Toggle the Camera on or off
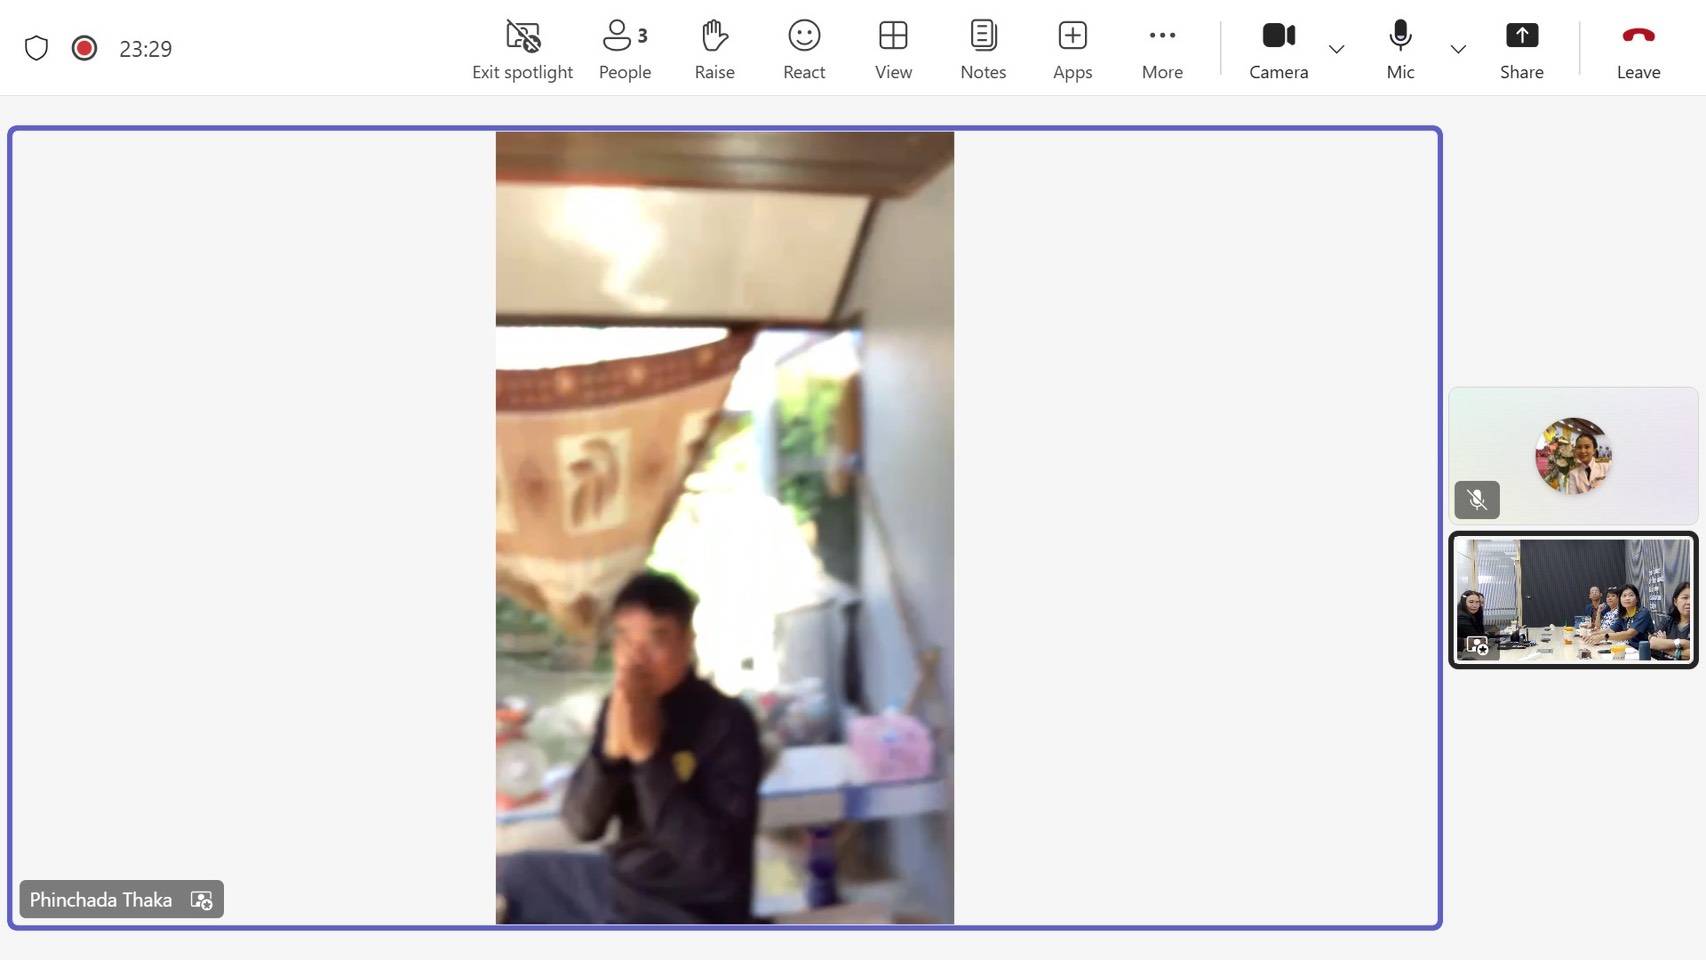This screenshot has height=960, width=1706. click(1278, 49)
